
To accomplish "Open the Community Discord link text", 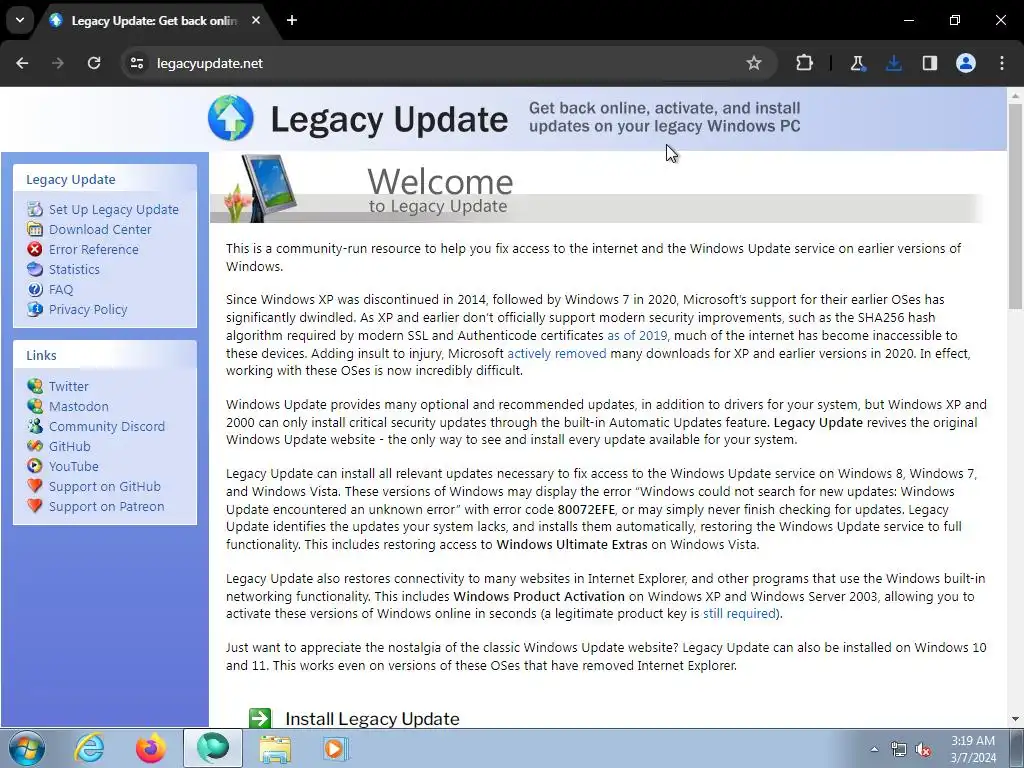I will coord(107,426).
